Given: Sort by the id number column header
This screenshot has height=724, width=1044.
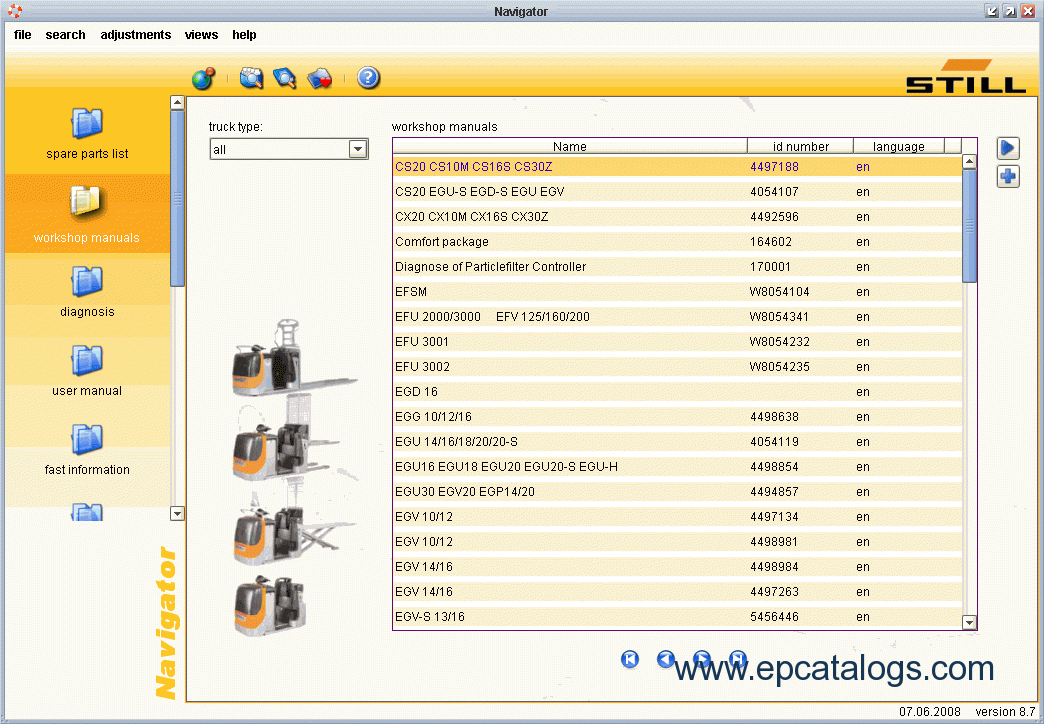Looking at the screenshot, I should pos(800,147).
